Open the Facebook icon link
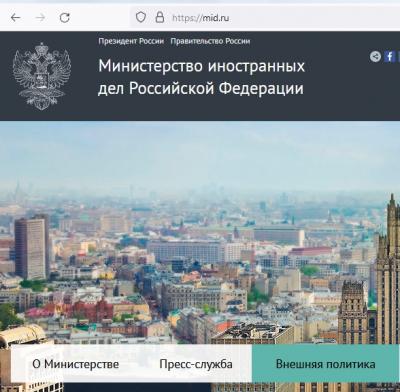Screen dimensions: 400x392 (x=390, y=56)
